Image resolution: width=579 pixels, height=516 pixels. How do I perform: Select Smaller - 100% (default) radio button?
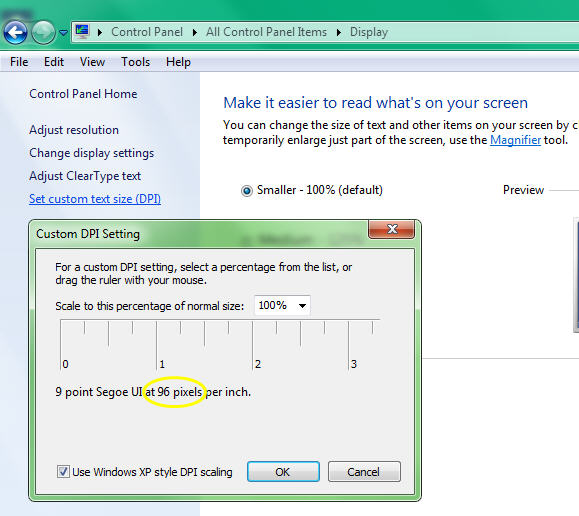pyautogui.click(x=247, y=191)
